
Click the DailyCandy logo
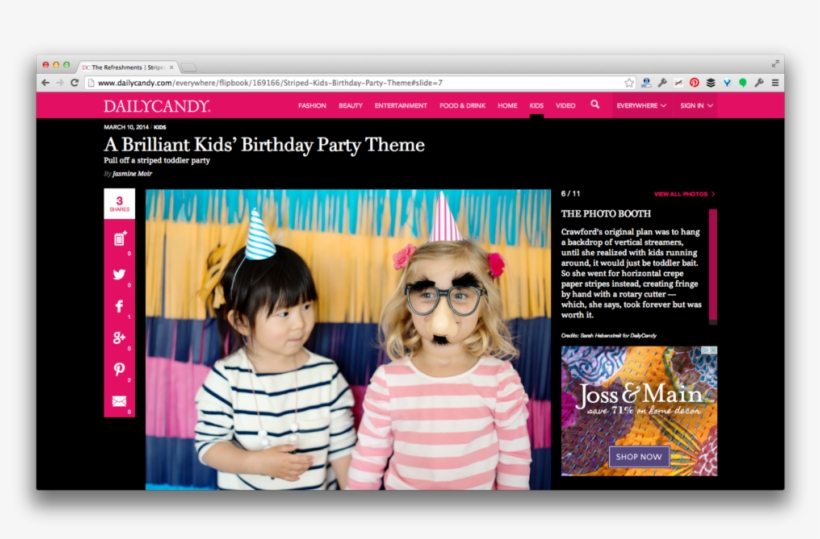[x=157, y=106]
